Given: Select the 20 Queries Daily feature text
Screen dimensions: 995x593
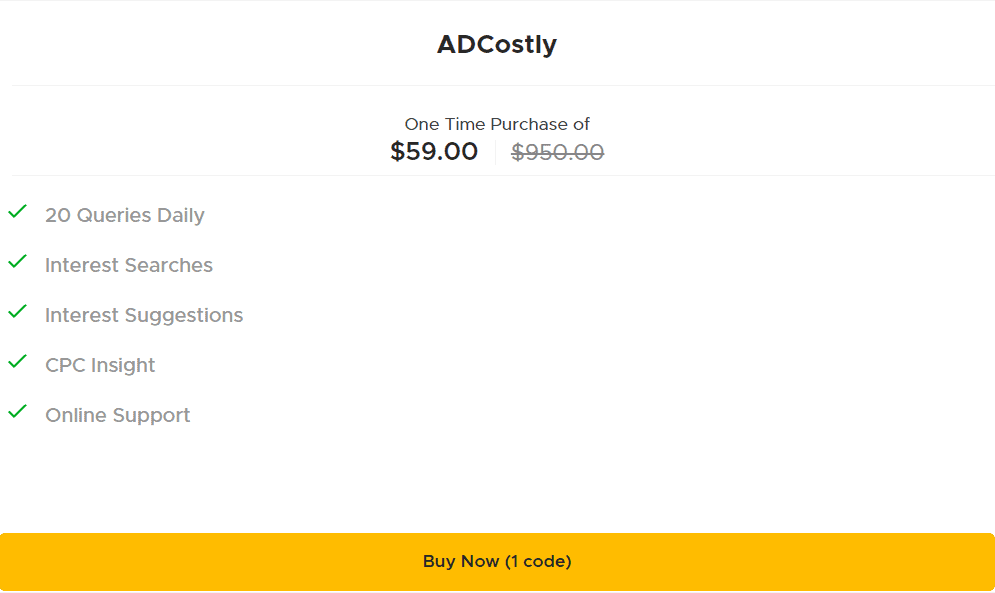Looking at the screenshot, I should (125, 215).
